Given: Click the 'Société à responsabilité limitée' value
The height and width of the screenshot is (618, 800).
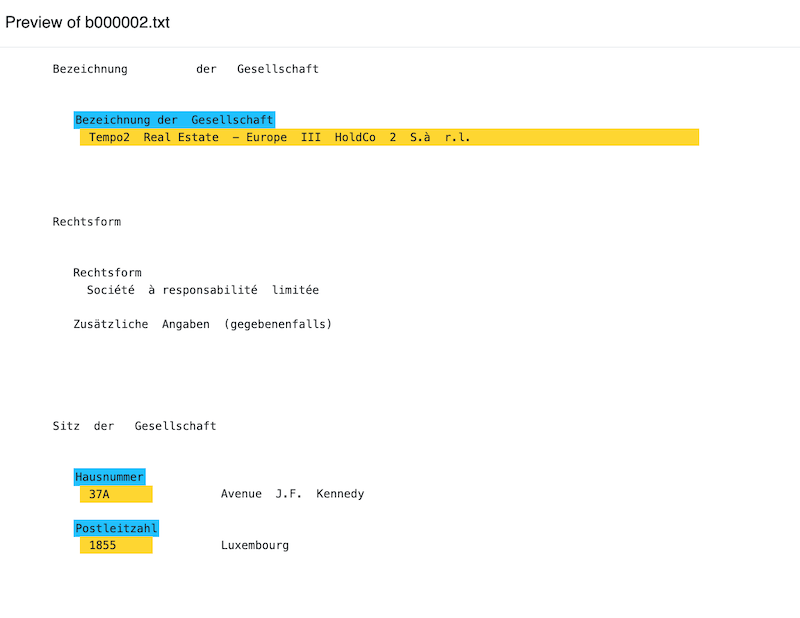Looking at the screenshot, I should 202,290.
